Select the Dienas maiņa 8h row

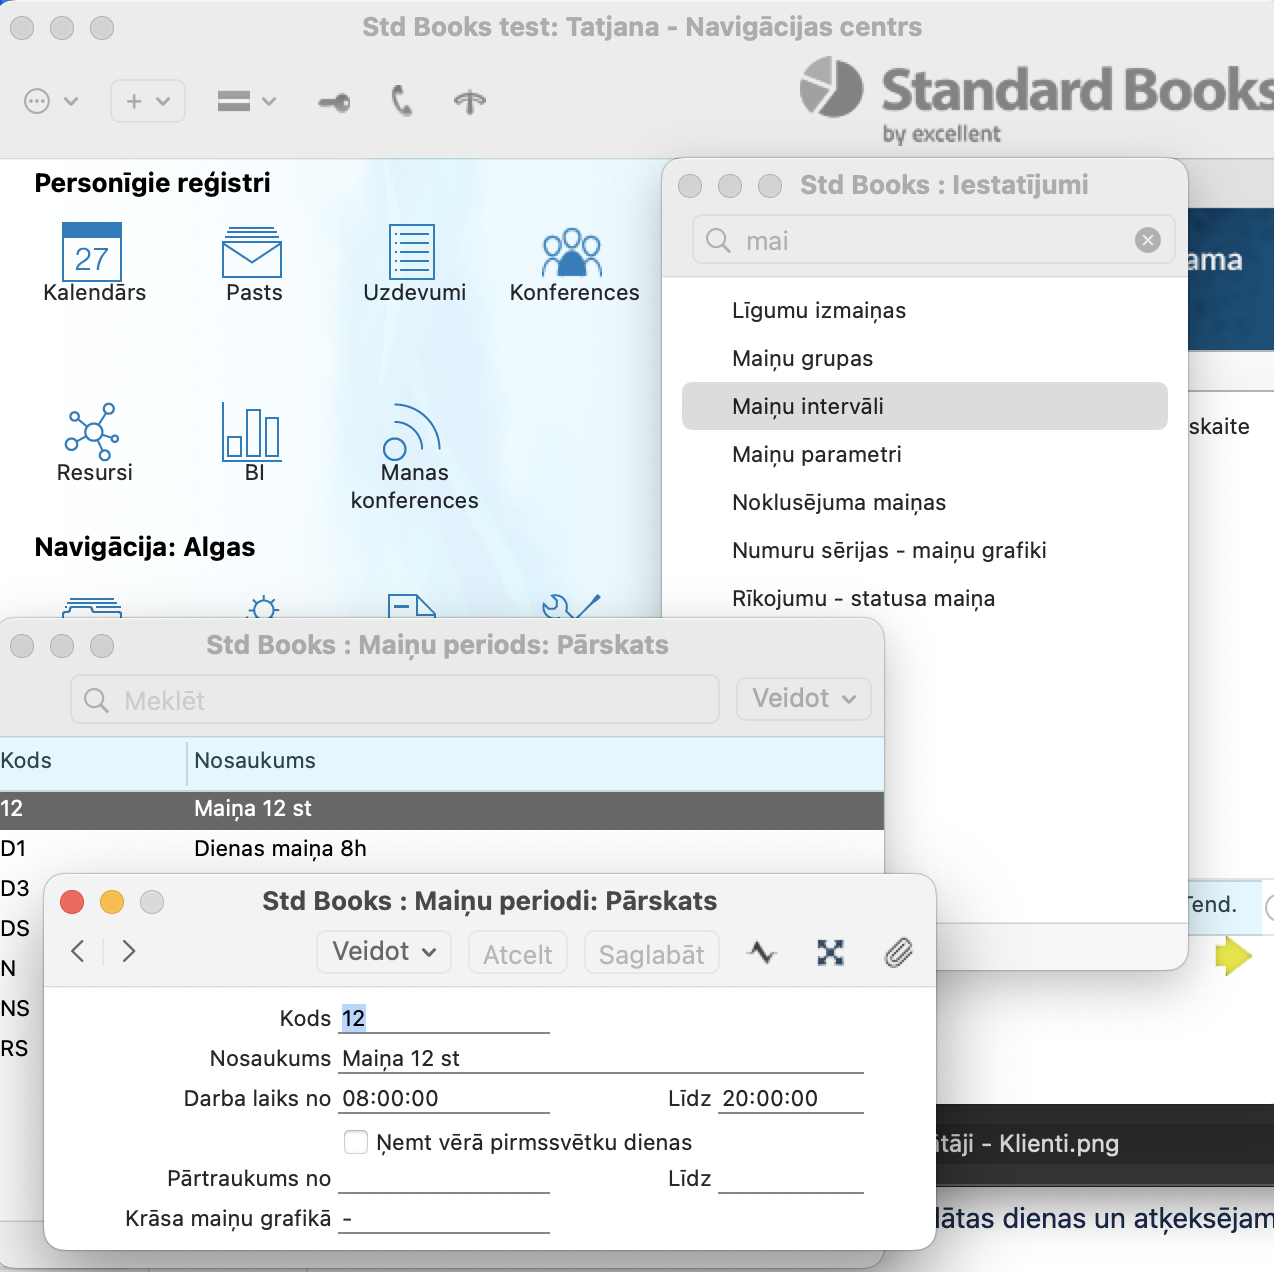click(x=280, y=849)
